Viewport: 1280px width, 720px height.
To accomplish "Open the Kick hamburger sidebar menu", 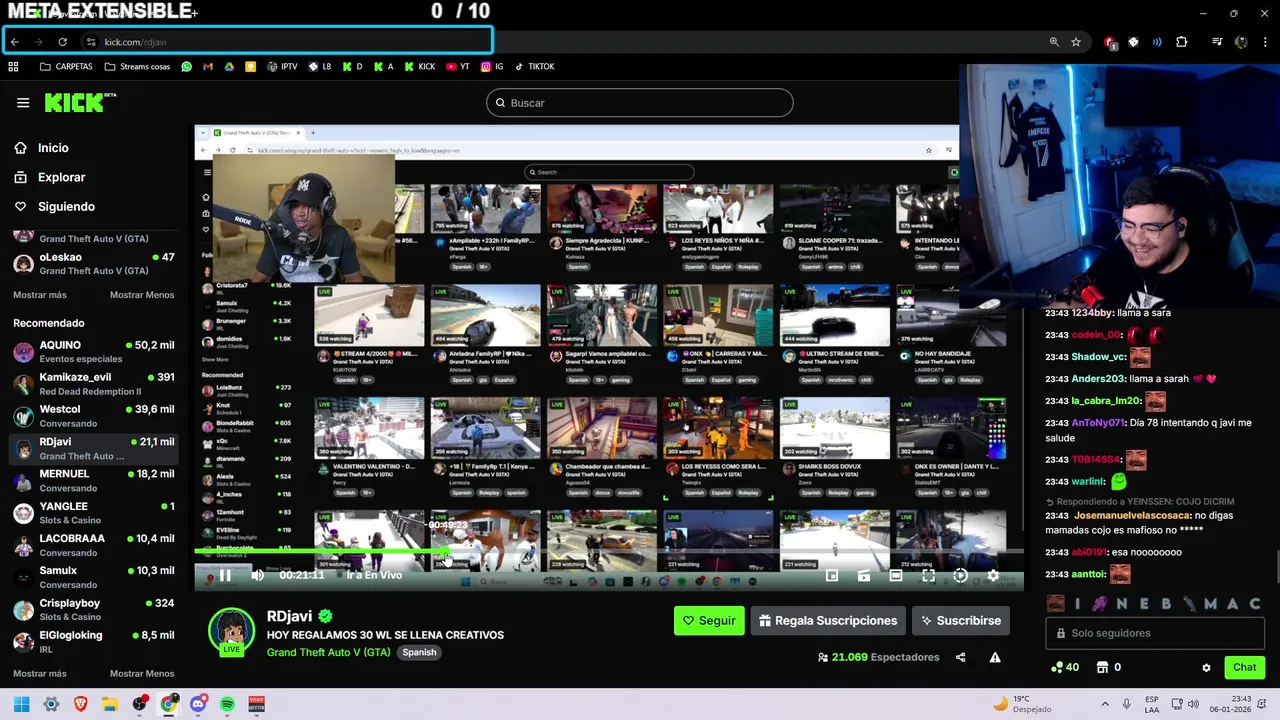I will pos(23,103).
